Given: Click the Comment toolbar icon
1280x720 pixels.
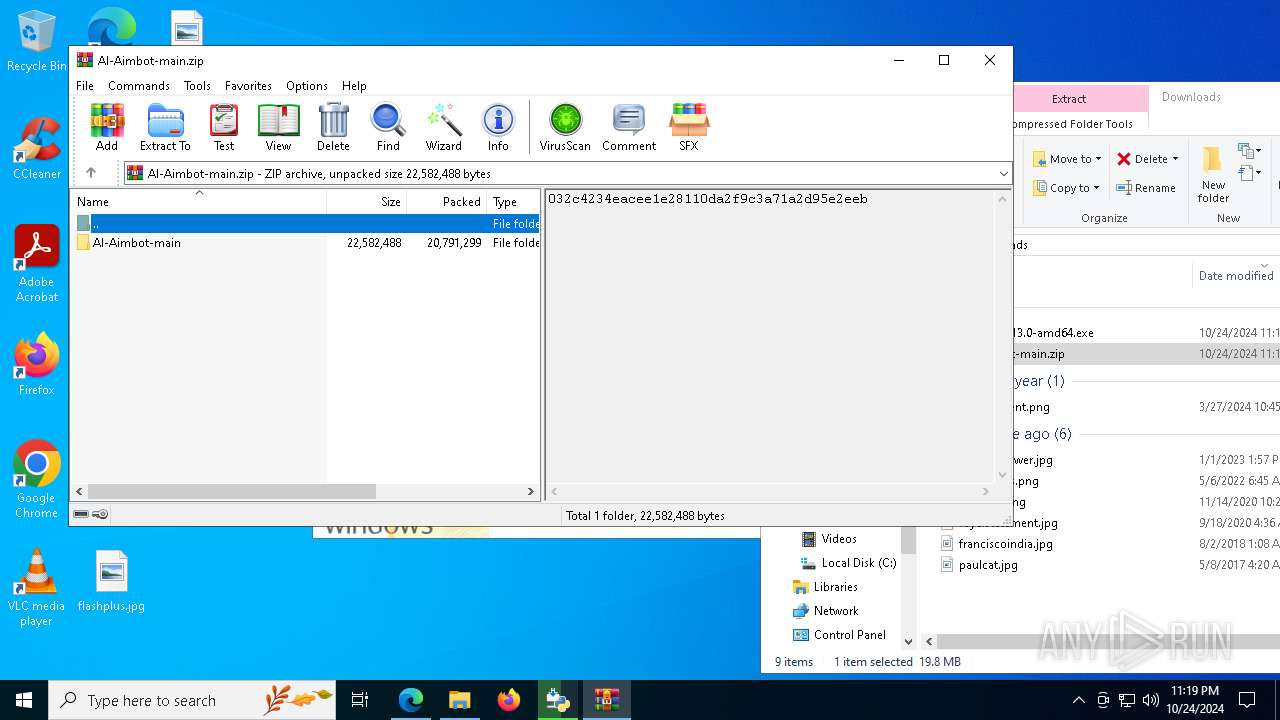Looking at the screenshot, I should (629, 127).
